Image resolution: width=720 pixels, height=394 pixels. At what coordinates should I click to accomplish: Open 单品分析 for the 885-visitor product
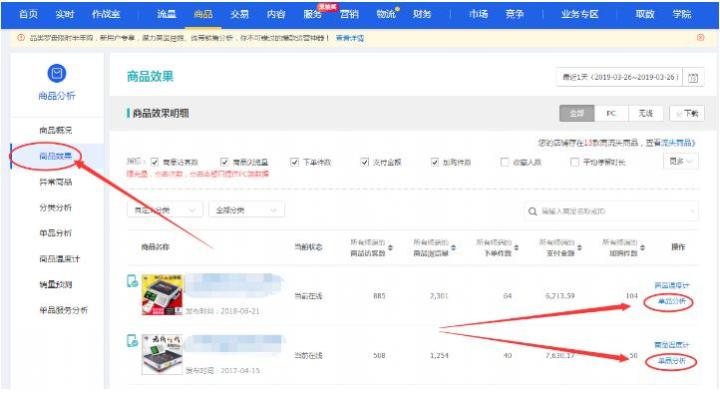(672, 301)
